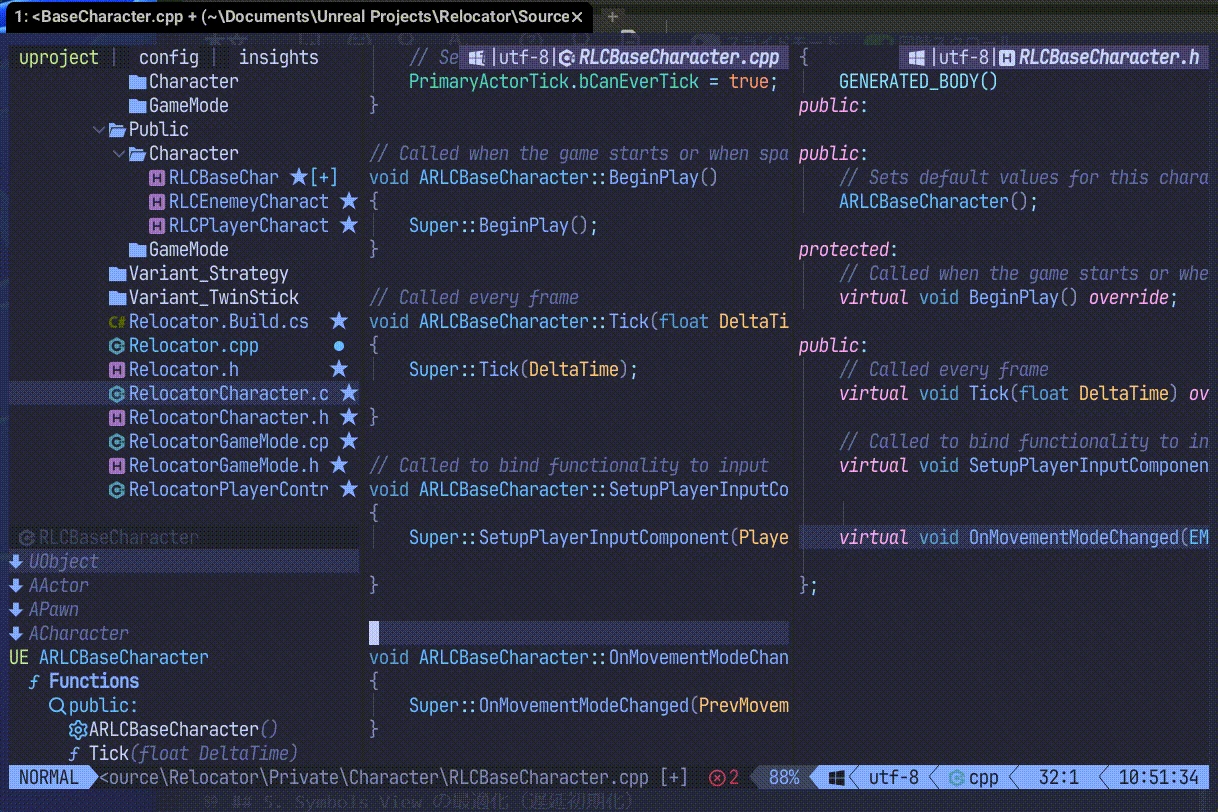Click the header icon of RLCEnemeyCharact
The width and height of the screenshot is (1218, 812).
tap(157, 201)
